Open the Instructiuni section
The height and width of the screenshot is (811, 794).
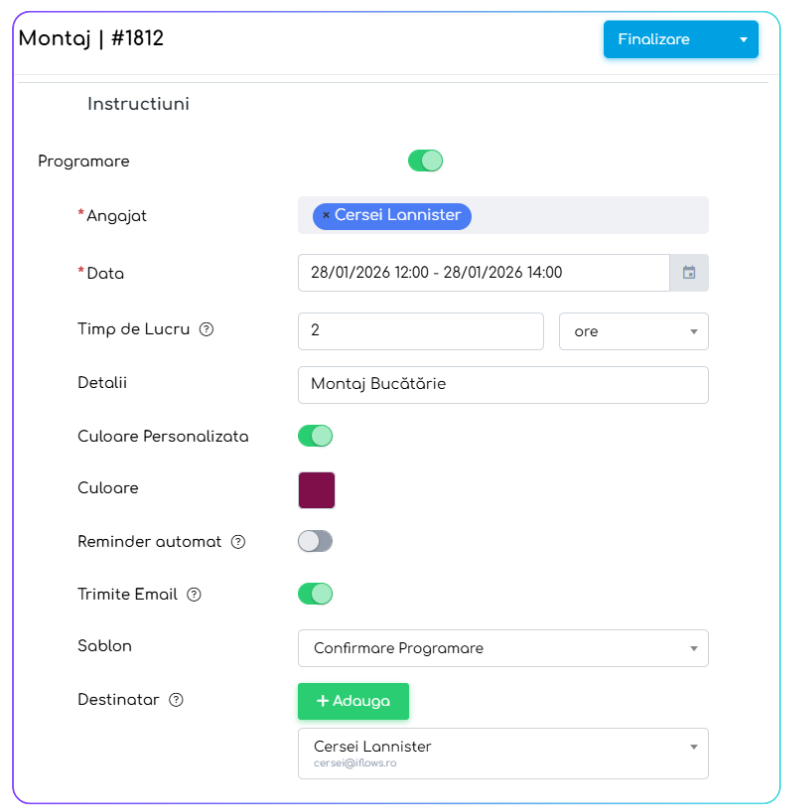[x=138, y=104]
